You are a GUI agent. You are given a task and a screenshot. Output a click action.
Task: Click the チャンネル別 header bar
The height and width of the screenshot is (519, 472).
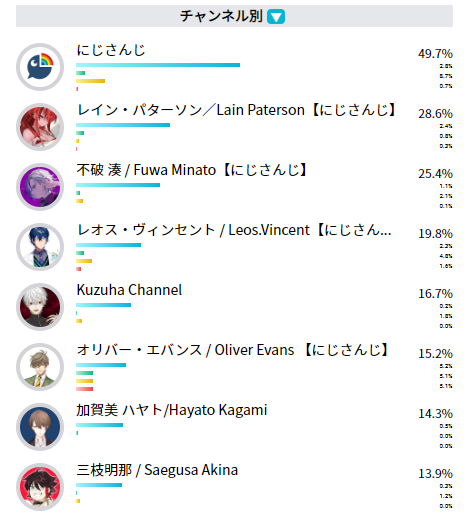[234, 16]
